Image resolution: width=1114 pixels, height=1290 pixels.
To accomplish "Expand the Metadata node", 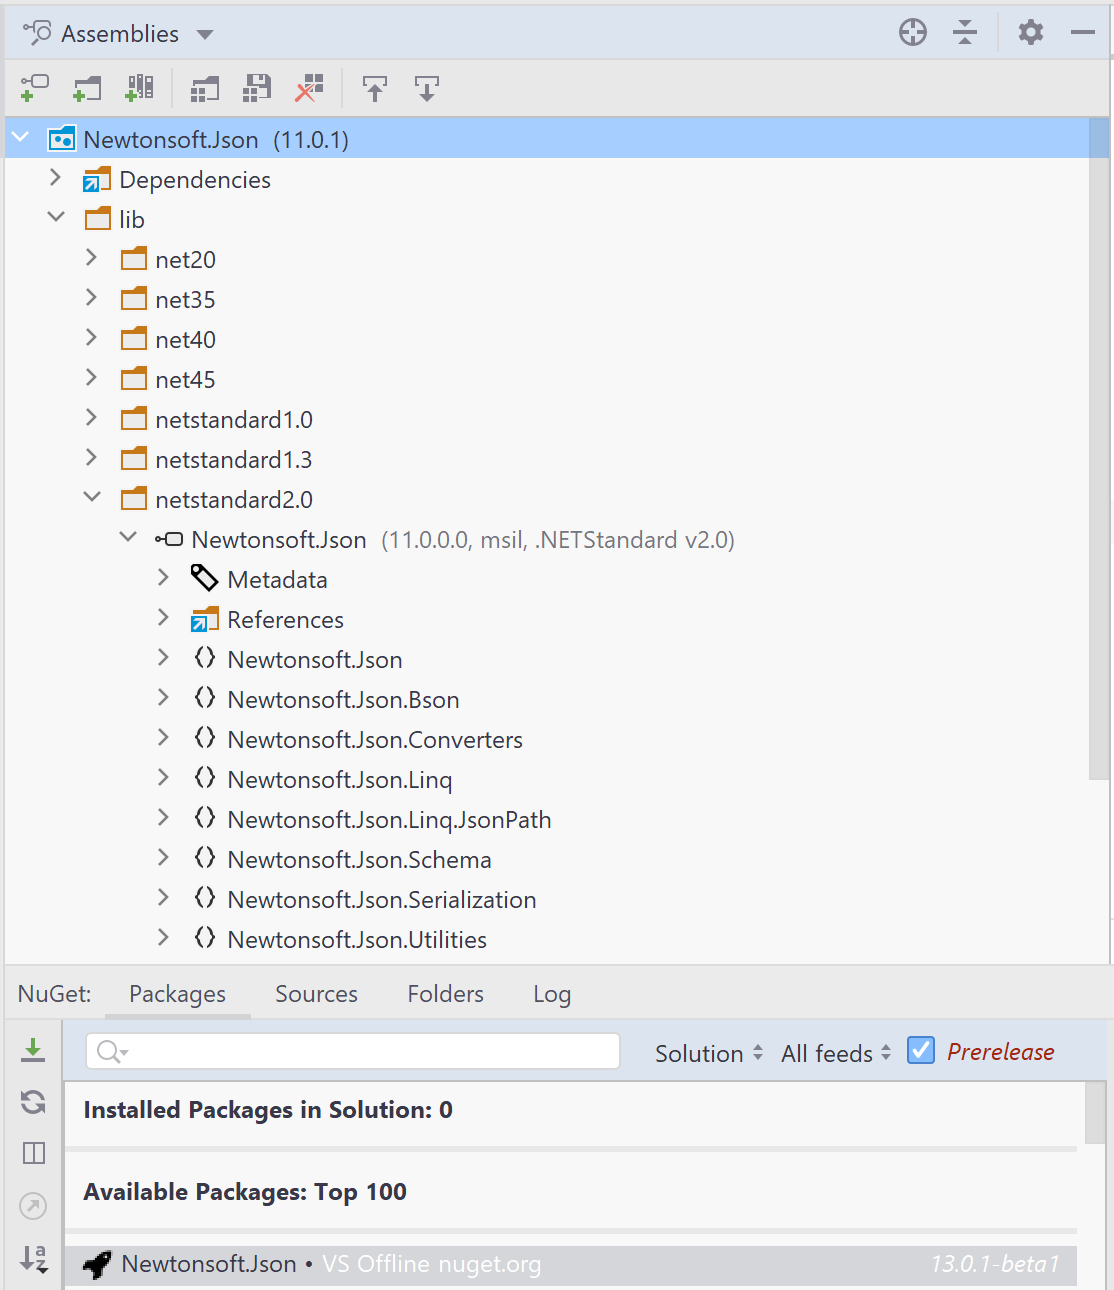I will point(163,577).
